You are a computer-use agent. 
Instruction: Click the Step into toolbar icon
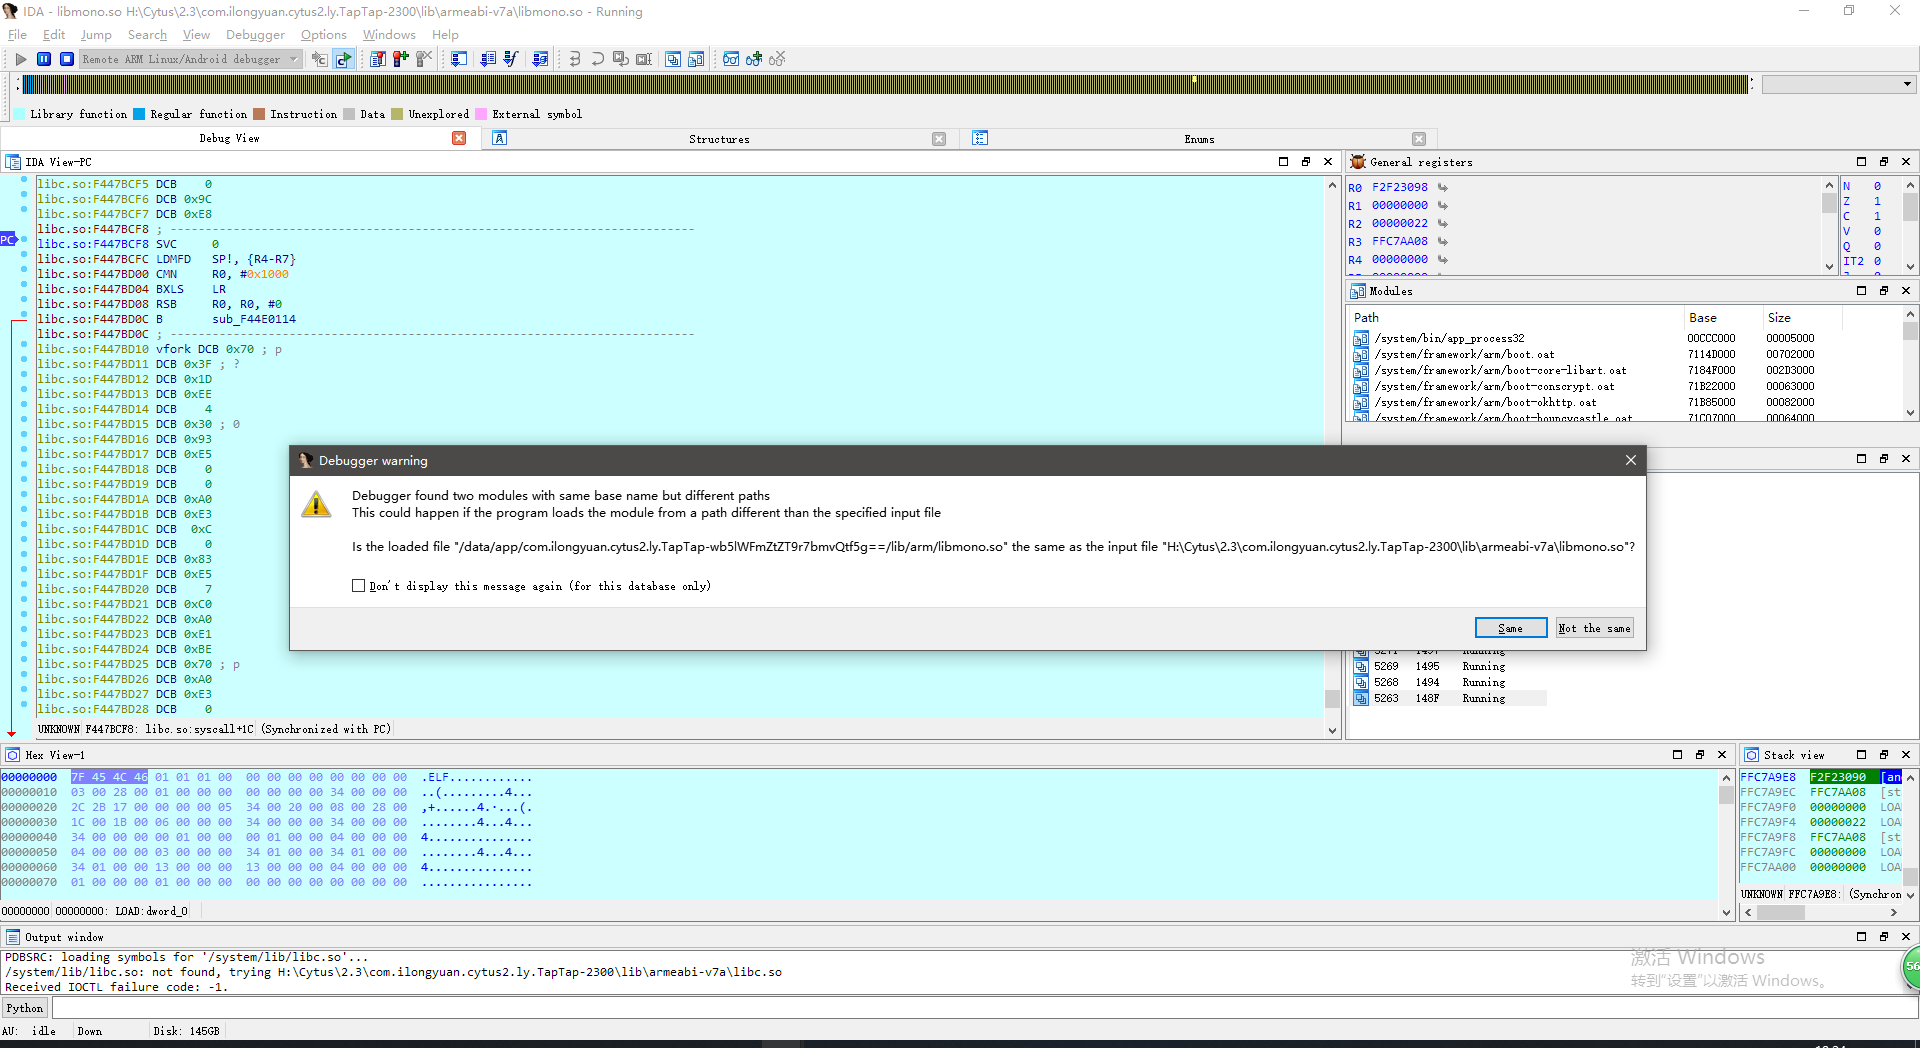tap(575, 59)
